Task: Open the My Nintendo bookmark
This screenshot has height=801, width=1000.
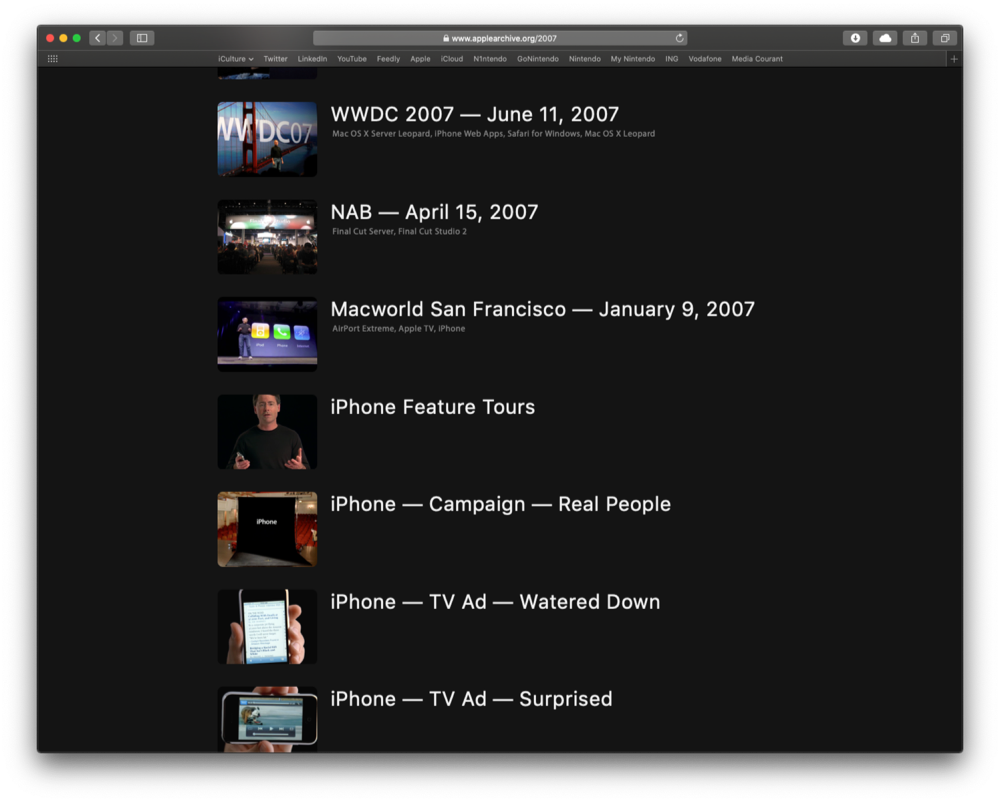Action: tap(633, 59)
